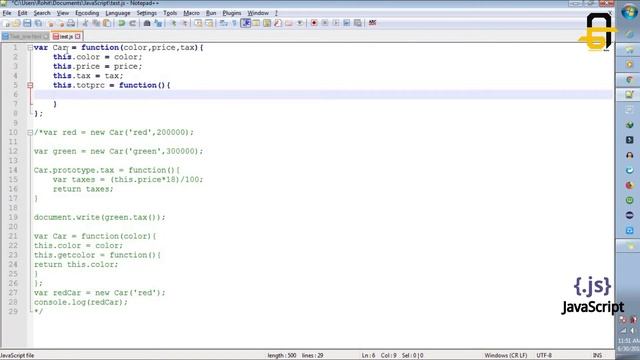Start macro recording with red Record icon

(314, 23)
